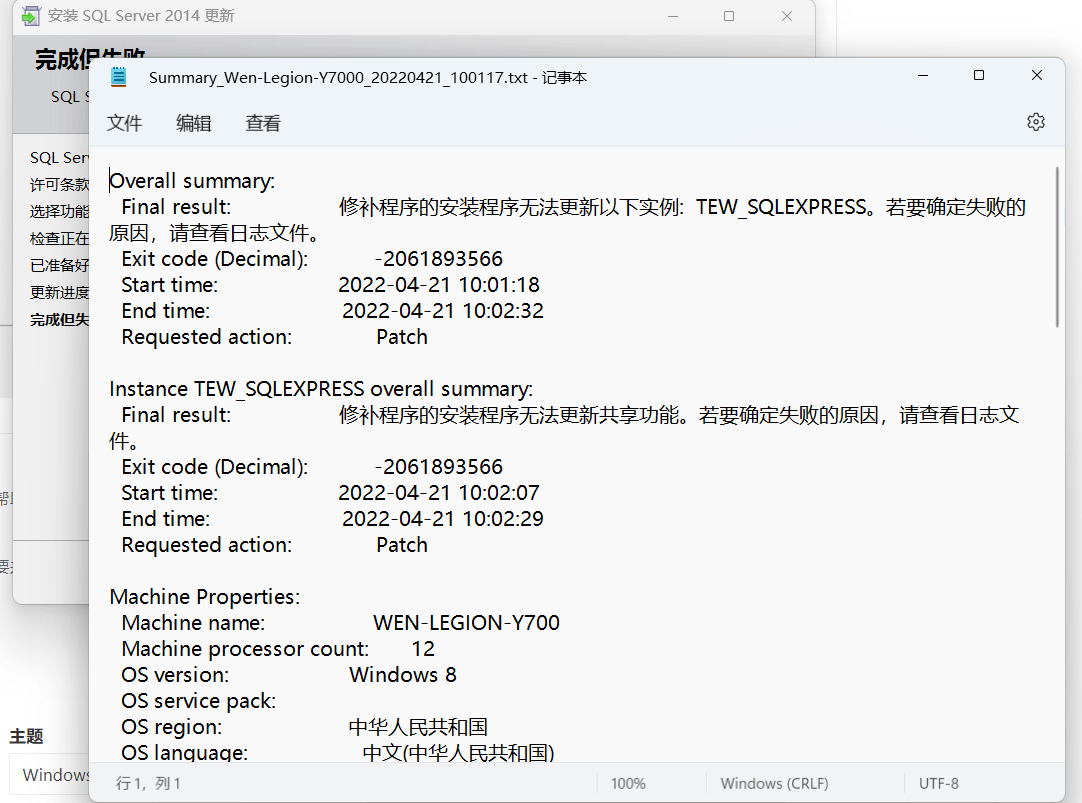
Task: Click End time value 2022-04-21 10:02:32
Action: [443, 311]
